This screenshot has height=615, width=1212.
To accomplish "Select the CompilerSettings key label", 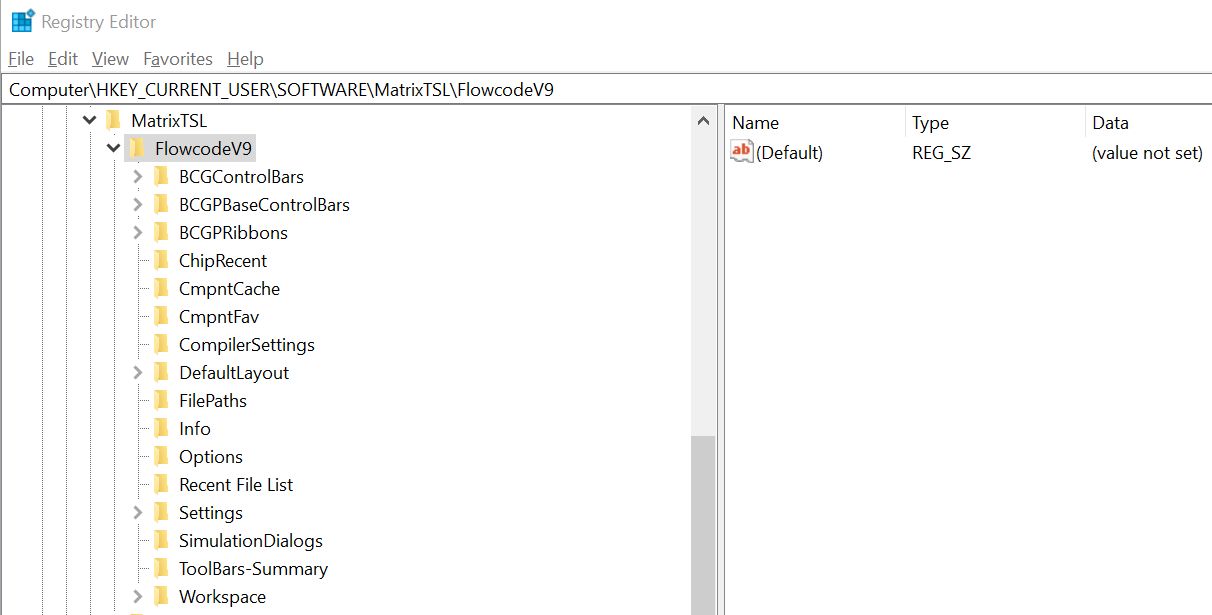I will point(247,345).
